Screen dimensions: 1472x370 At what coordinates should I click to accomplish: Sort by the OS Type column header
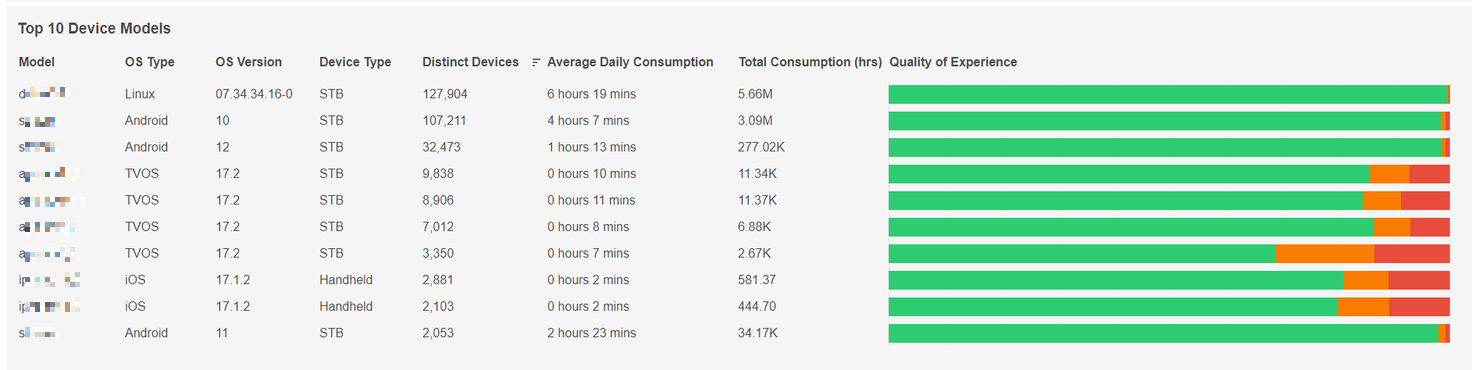pos(150,62)
